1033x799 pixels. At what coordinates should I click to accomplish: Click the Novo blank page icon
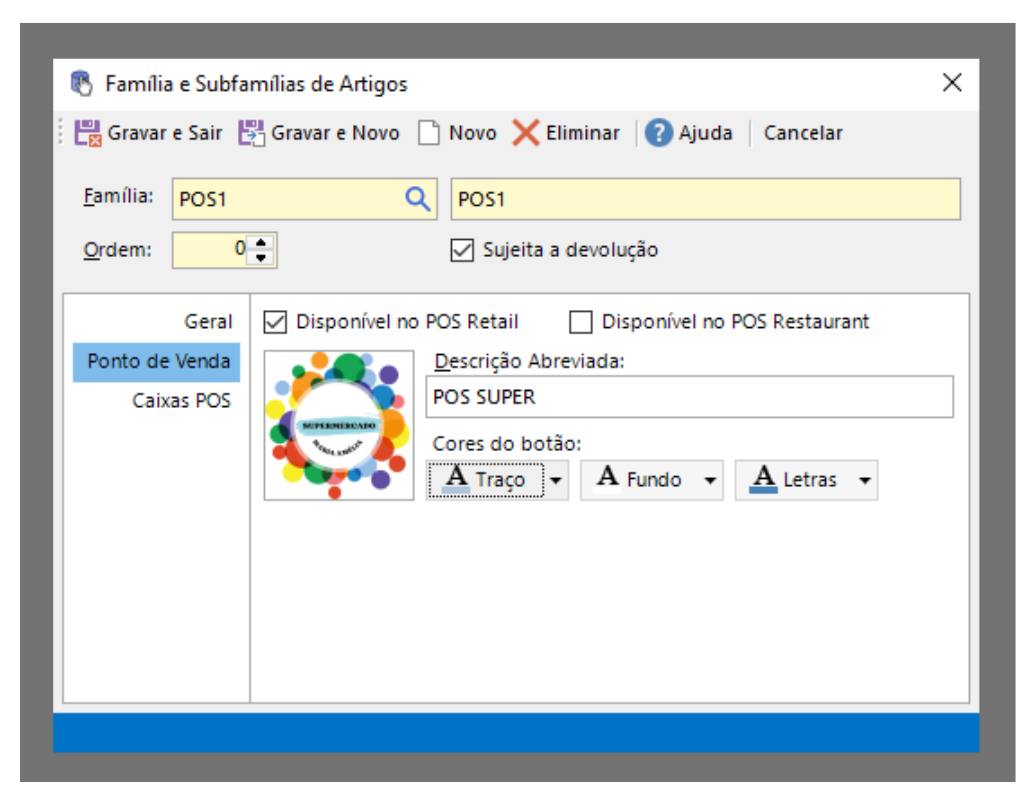click(x=429, y=133)
